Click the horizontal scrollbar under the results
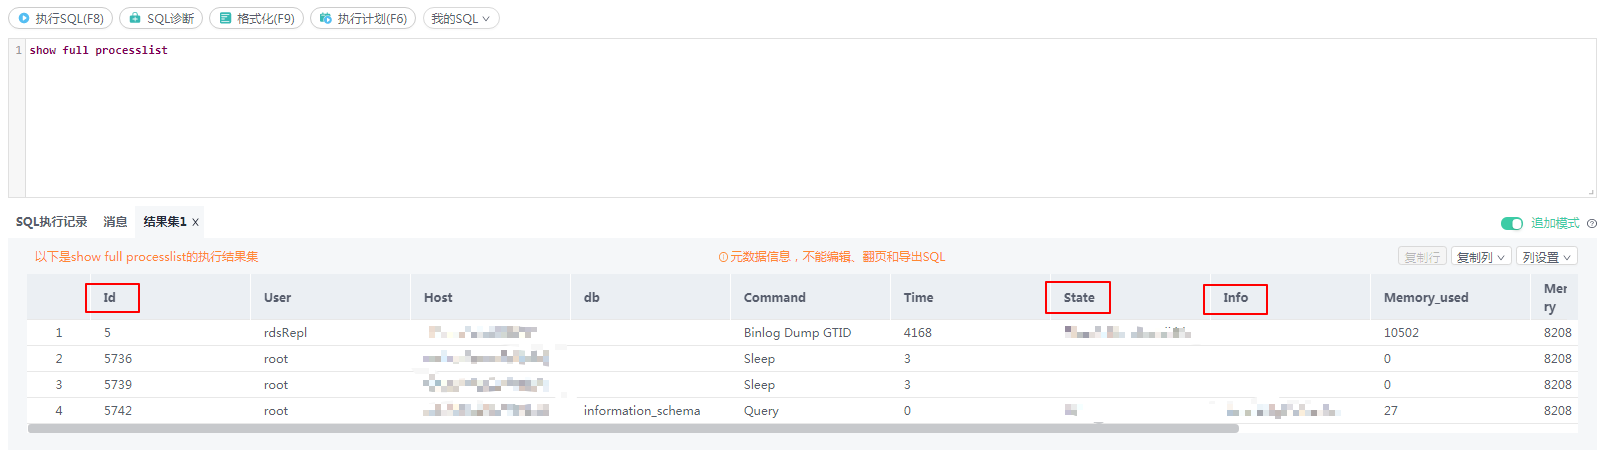1607x450 pixels. pyautogui.click(x=633, y=428)
